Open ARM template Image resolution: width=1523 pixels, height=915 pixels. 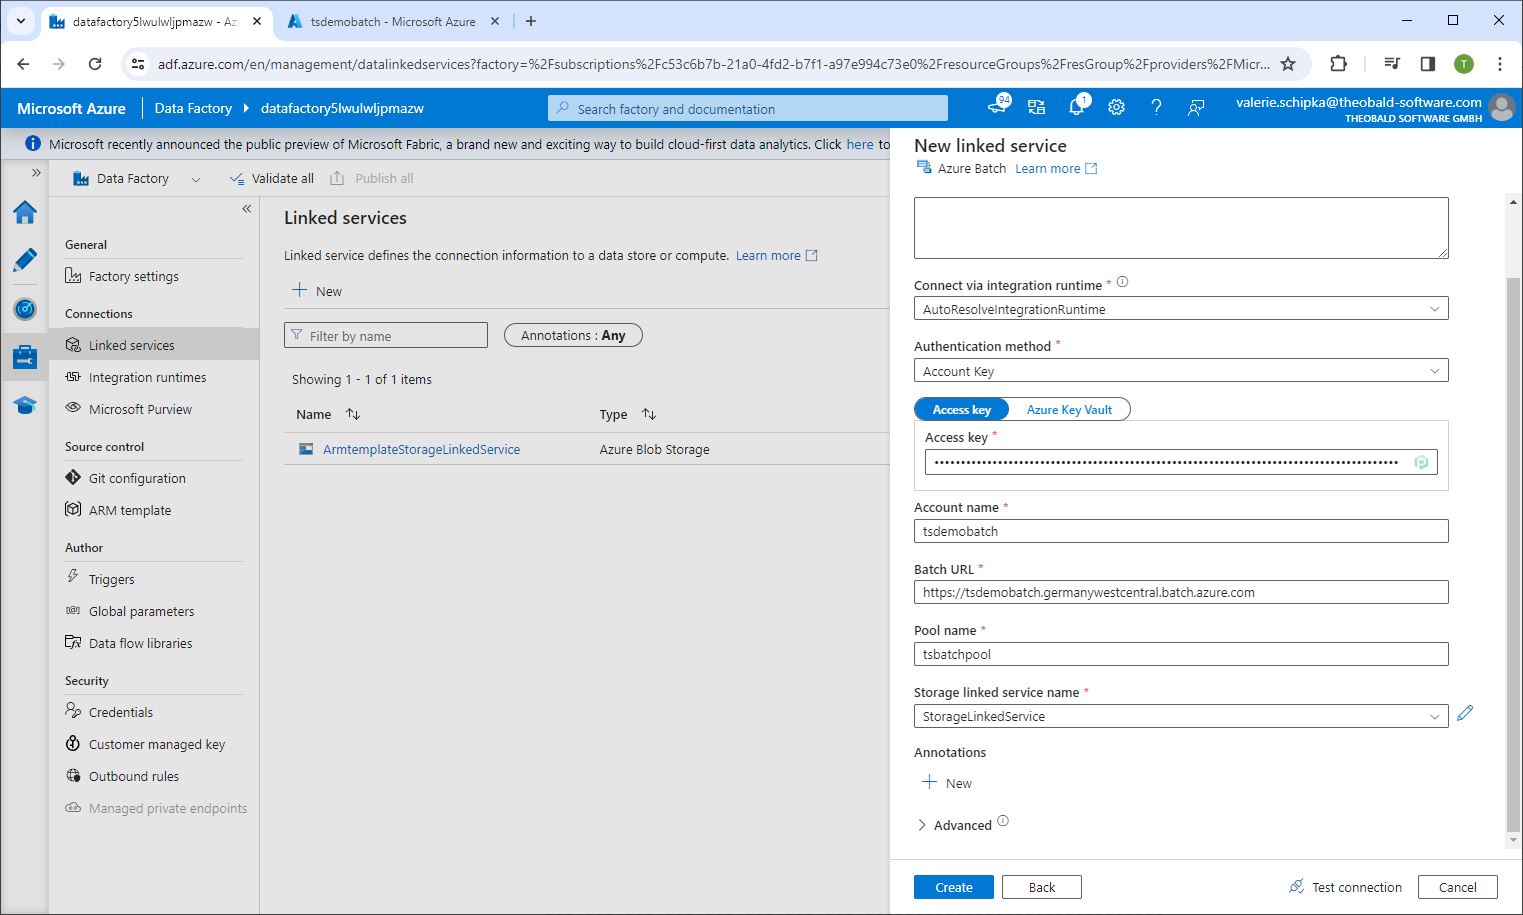(x=129, y=510)
